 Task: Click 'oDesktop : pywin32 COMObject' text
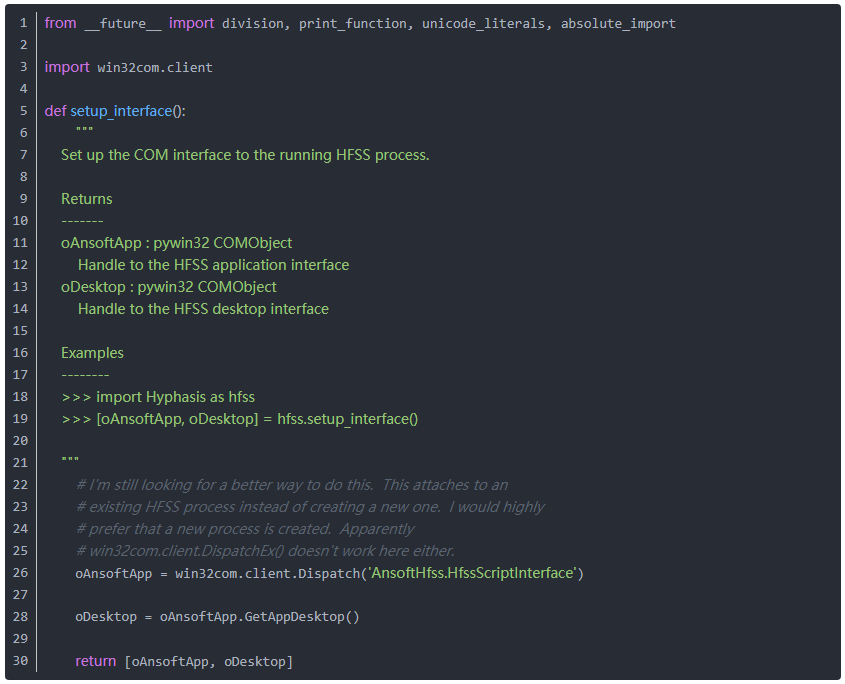coord(169,287)
